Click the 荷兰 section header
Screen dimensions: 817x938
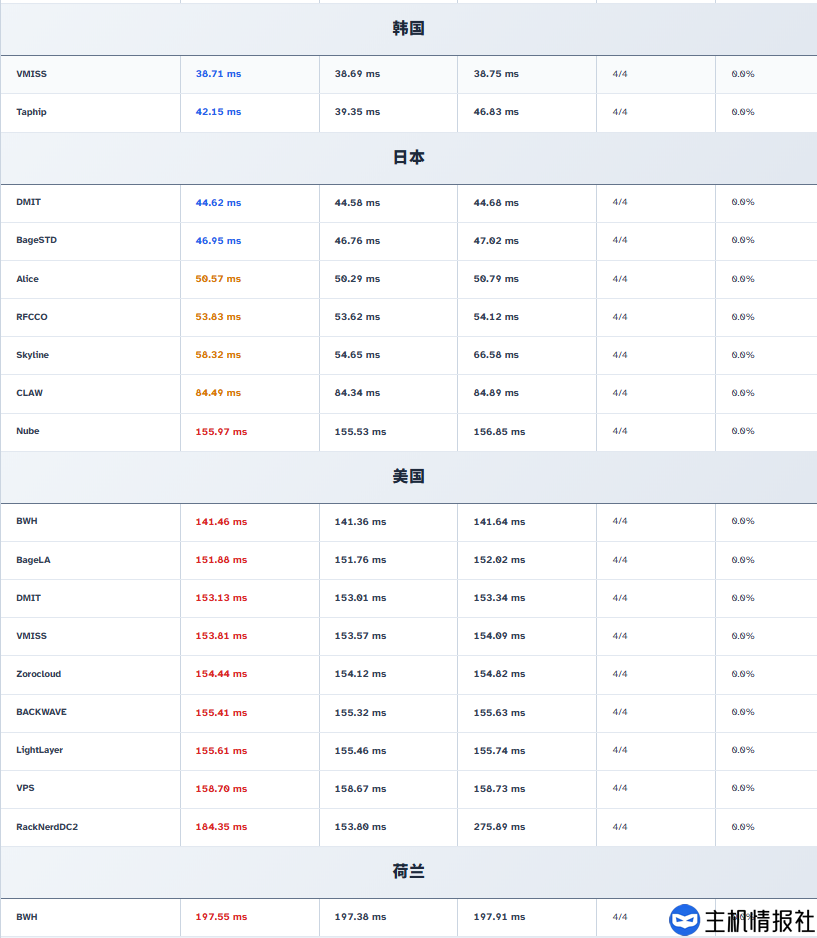click(408, 872)
